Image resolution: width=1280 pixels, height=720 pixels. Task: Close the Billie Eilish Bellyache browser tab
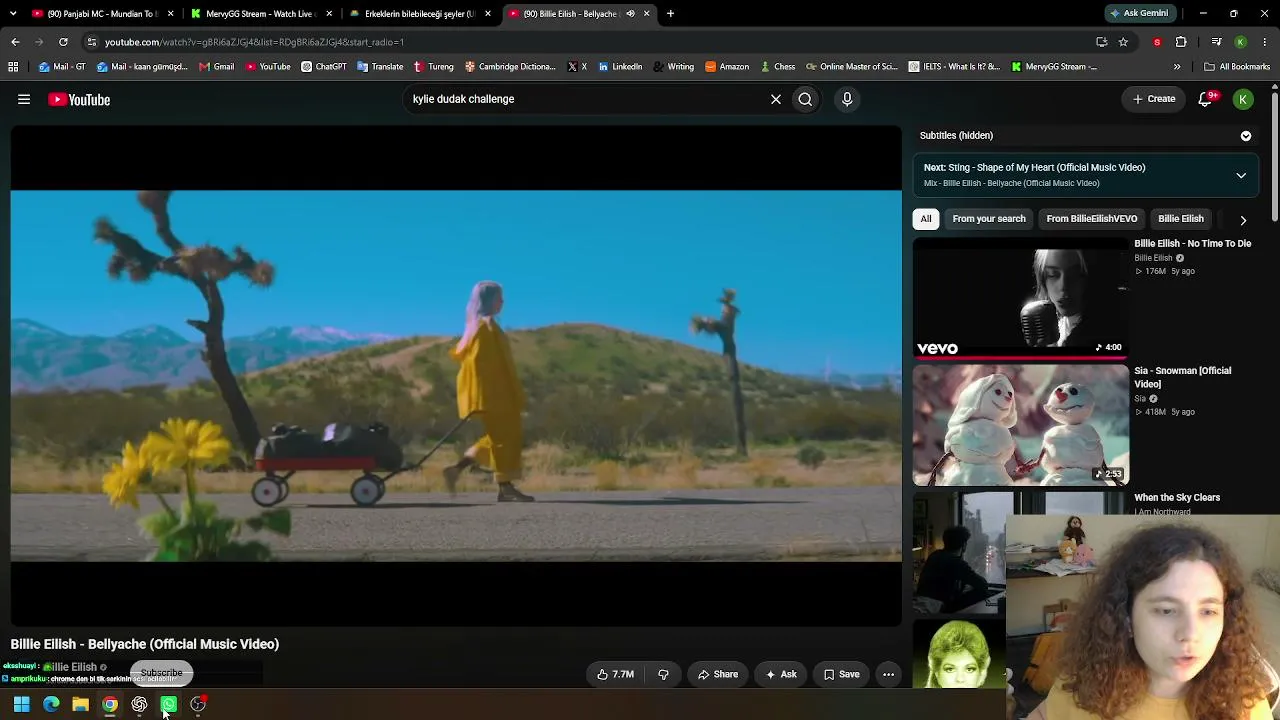coord(647,14)
